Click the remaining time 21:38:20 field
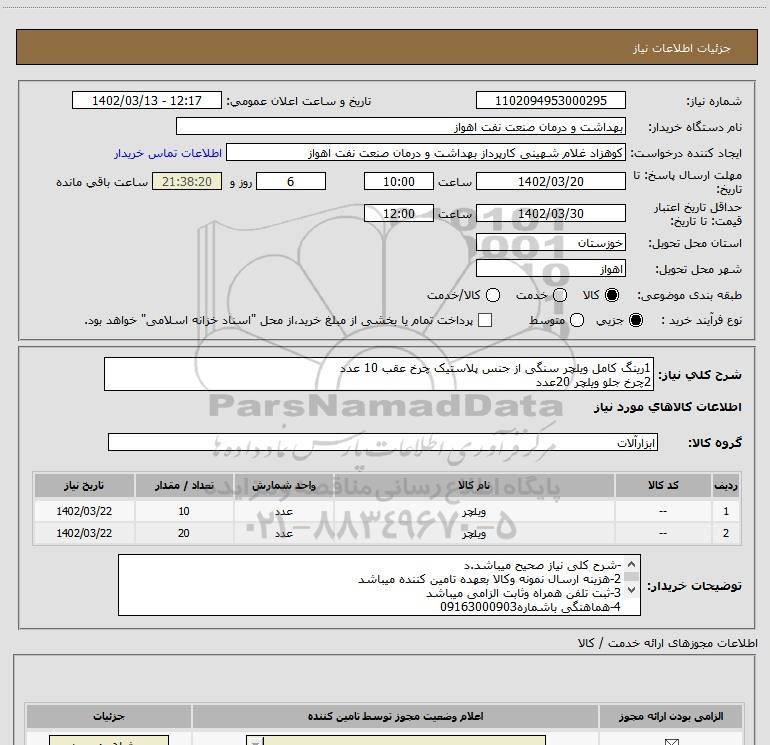Image resolution: width=770 pixels, height=745 pixels. click(187, 182)
